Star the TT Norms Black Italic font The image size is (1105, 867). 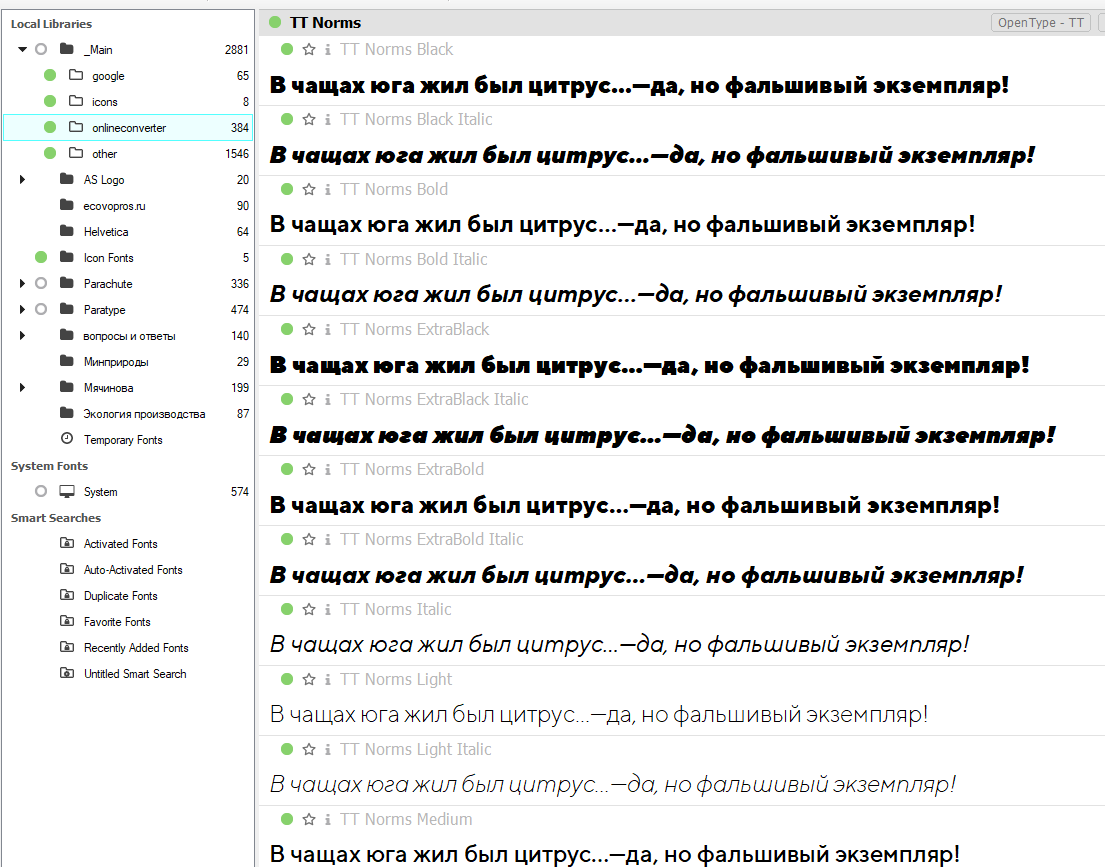pyautogui.click(x=309, y=119)
